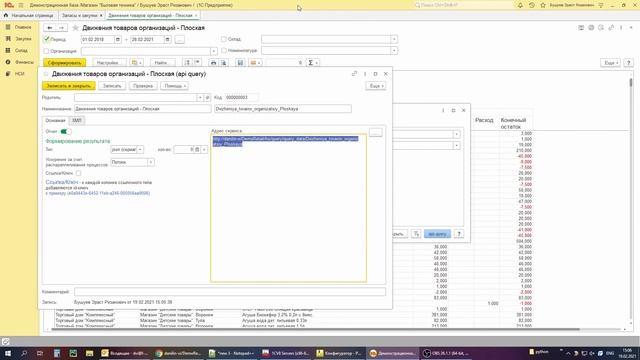Toggle the Организация checkbox
Image resolution: width=640 pixels, height=360 pixels.
tap(47, 51)
